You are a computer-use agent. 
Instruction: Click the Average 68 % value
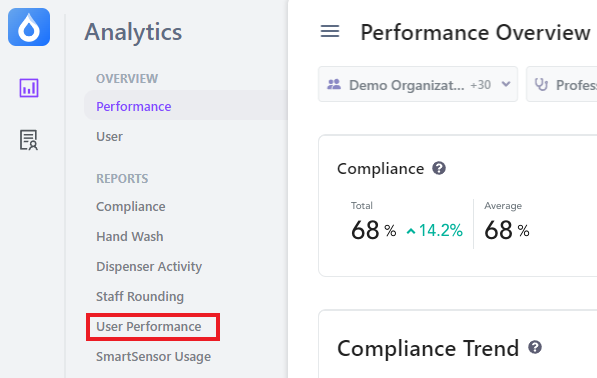pos(507,230)
